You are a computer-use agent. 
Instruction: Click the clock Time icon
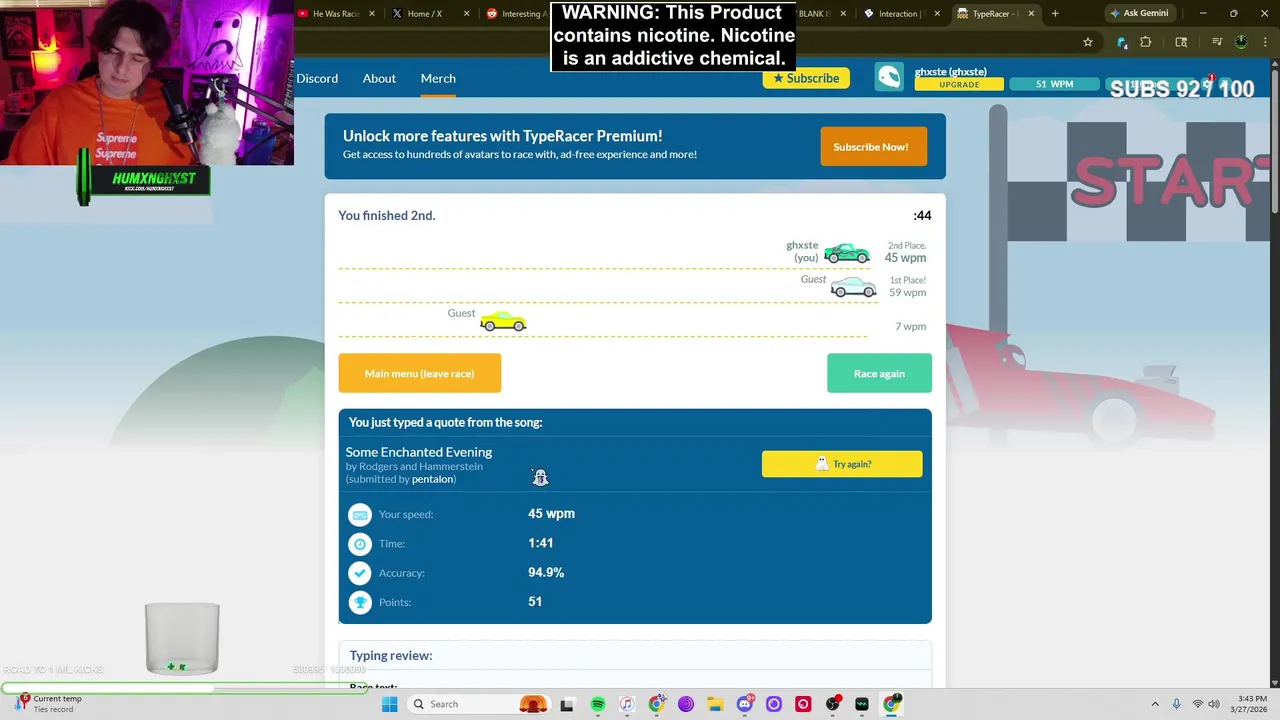point(359,544)
